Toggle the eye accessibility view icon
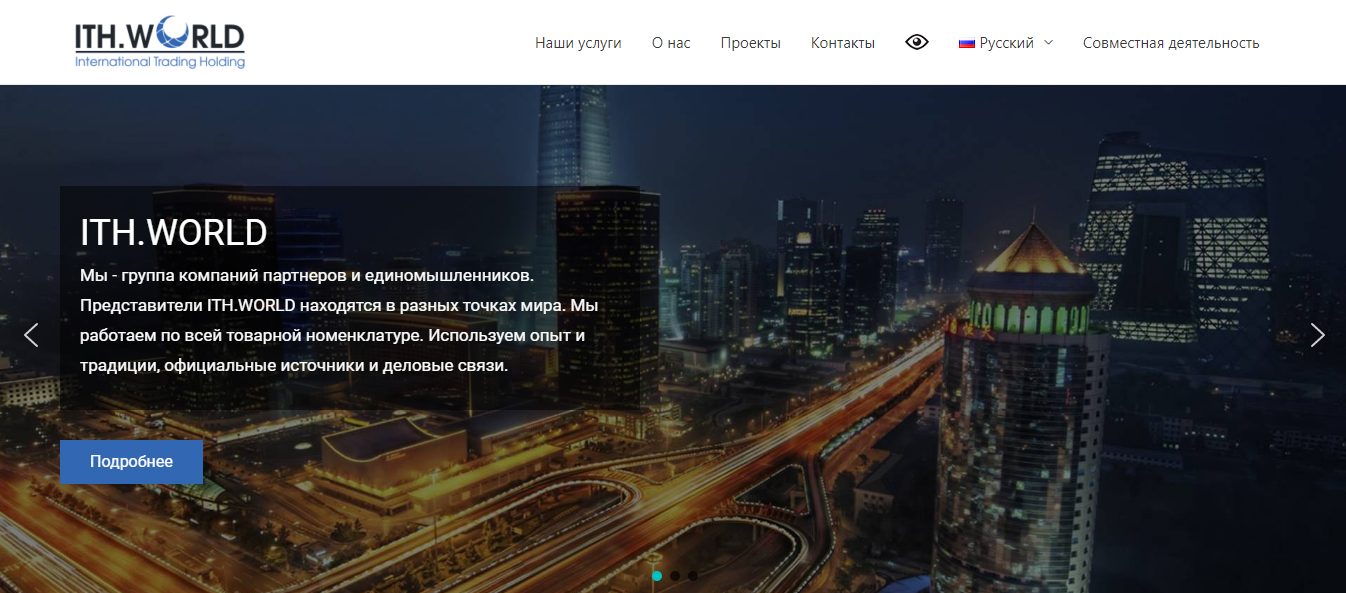The width and height of the screenshot is (1346, 593). 917,42
